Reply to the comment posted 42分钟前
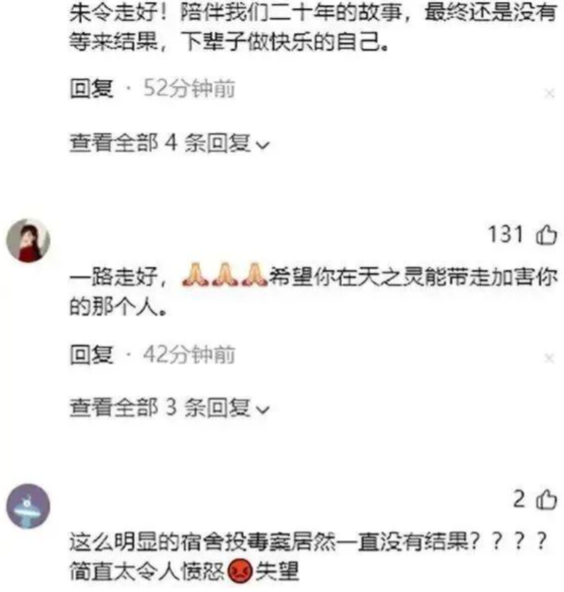 coord(91,355)
